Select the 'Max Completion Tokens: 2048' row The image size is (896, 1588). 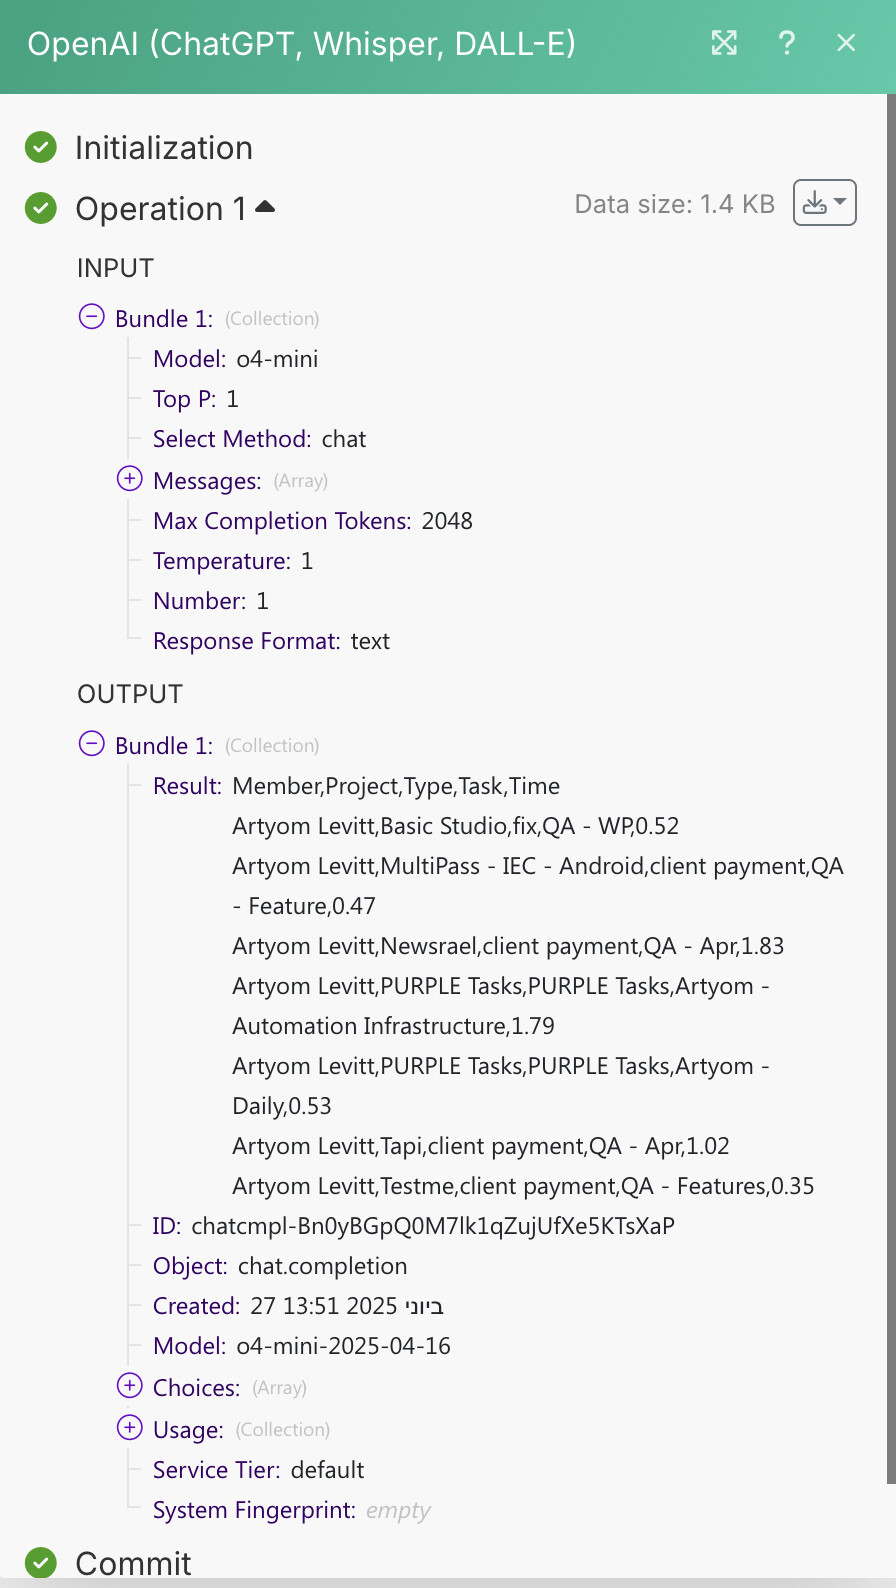tap(313, 521)
